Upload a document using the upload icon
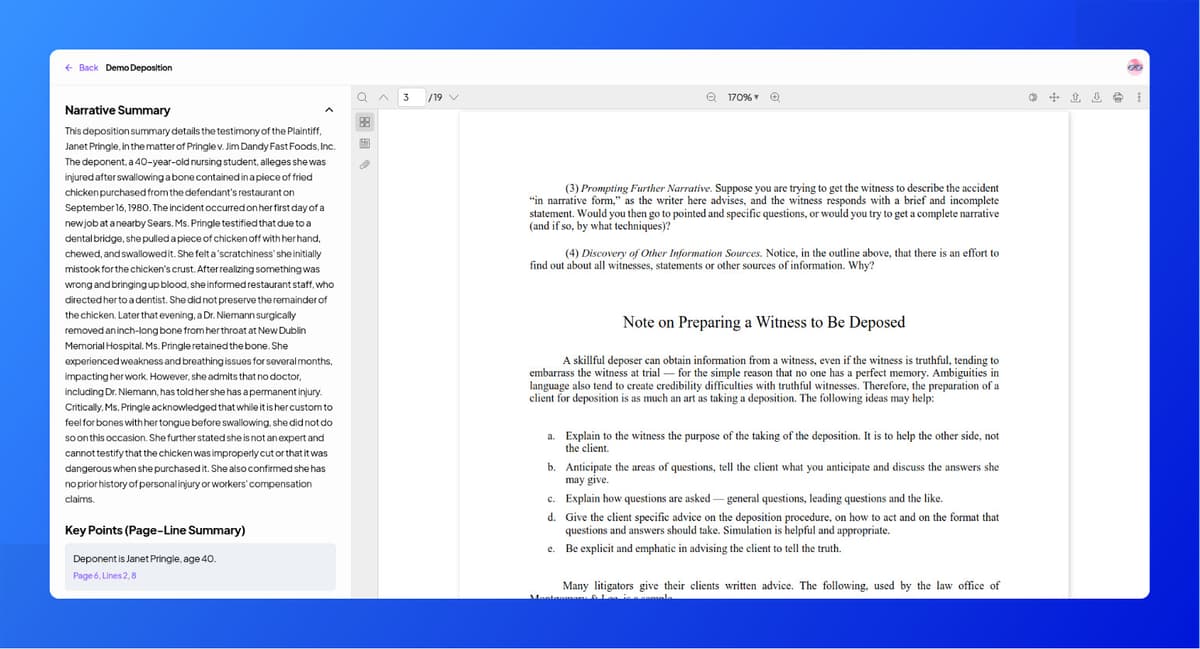Screen dimensions: 1200x649 (x=1075, y=97)
